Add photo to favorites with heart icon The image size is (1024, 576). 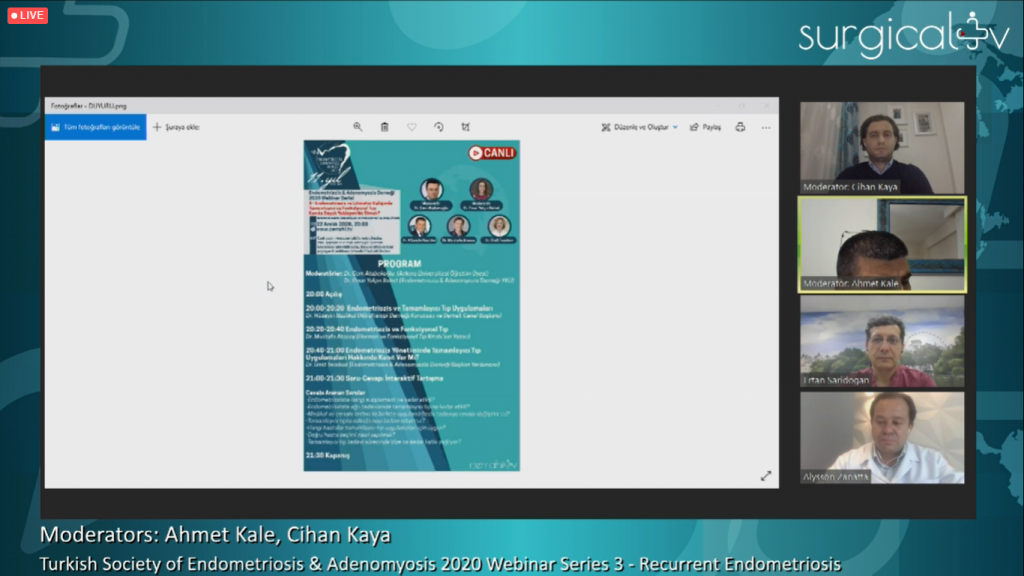[x=411, y=127]
